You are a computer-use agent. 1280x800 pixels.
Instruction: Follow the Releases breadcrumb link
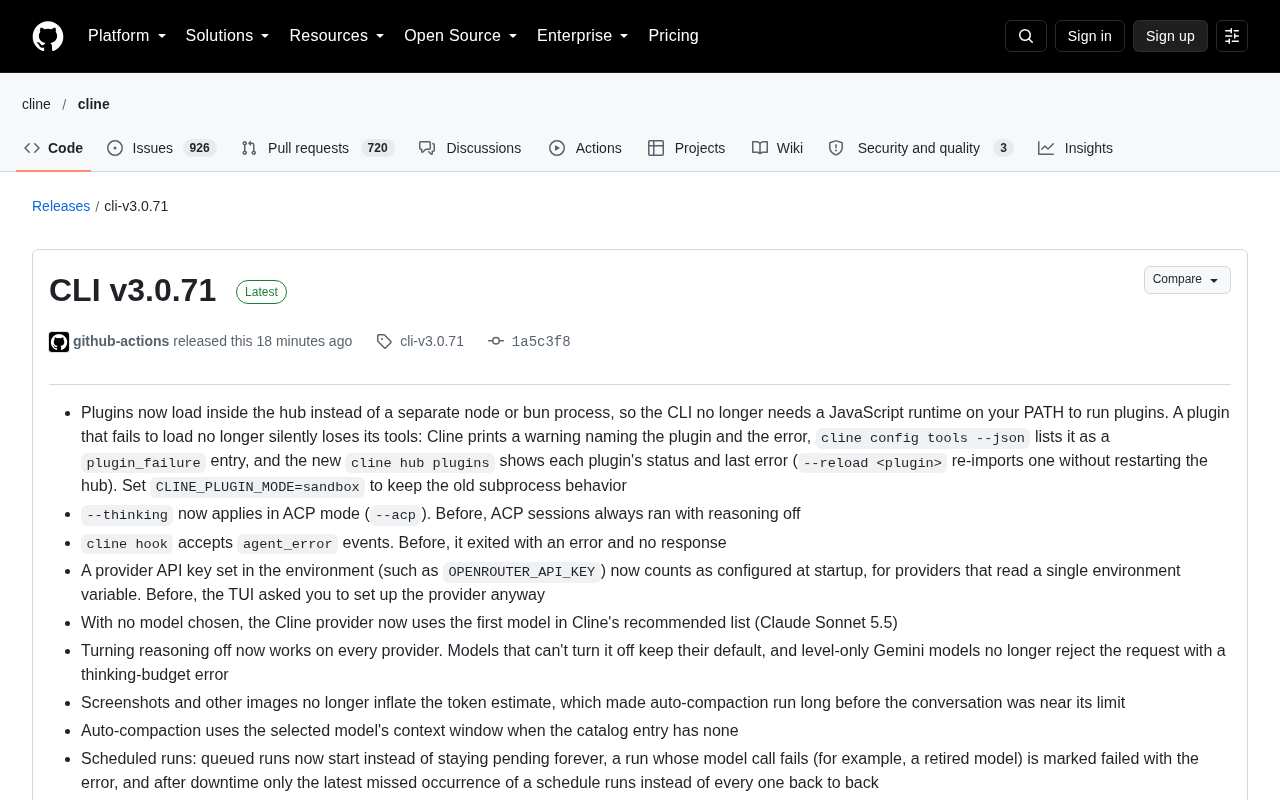pyautogui.click(x=61, y=206)
